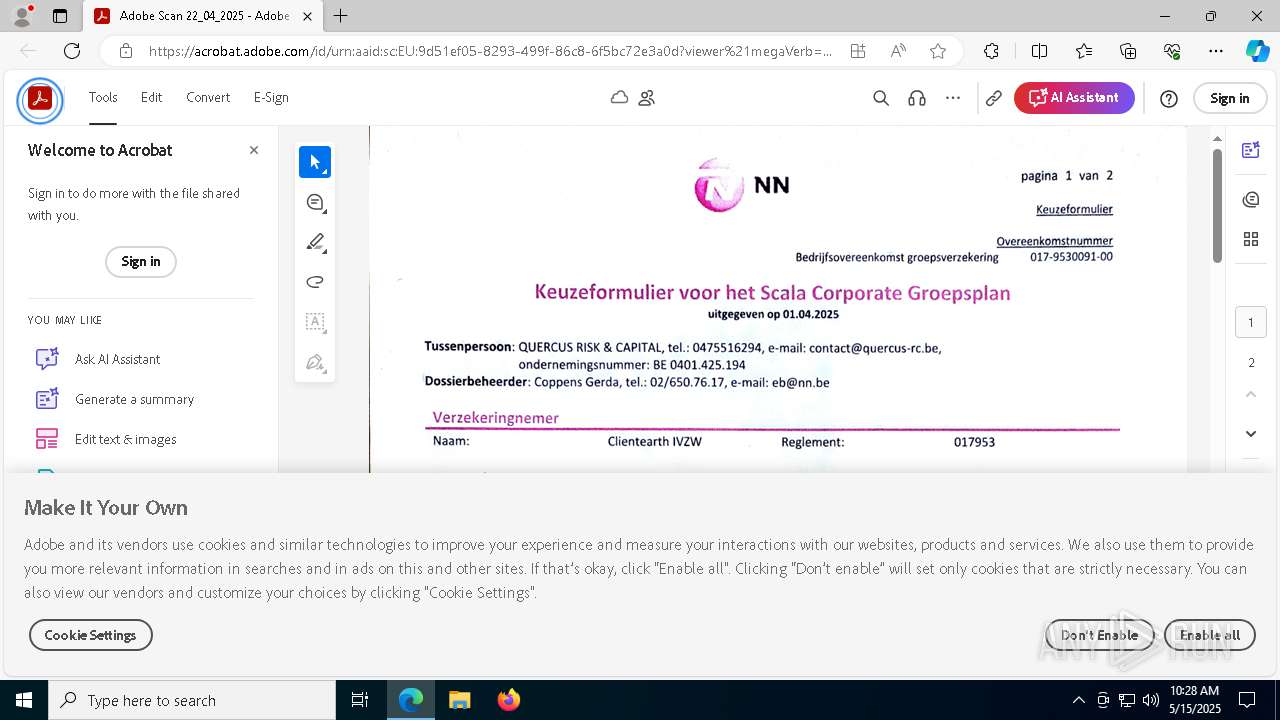Click the browser address bar
This screenshot has height=720, width=1280.
490,51
